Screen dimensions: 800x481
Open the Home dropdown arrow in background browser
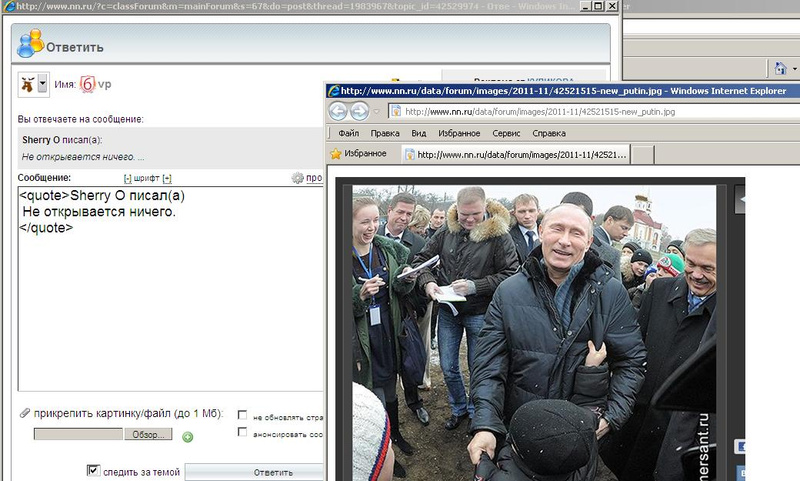795,68
